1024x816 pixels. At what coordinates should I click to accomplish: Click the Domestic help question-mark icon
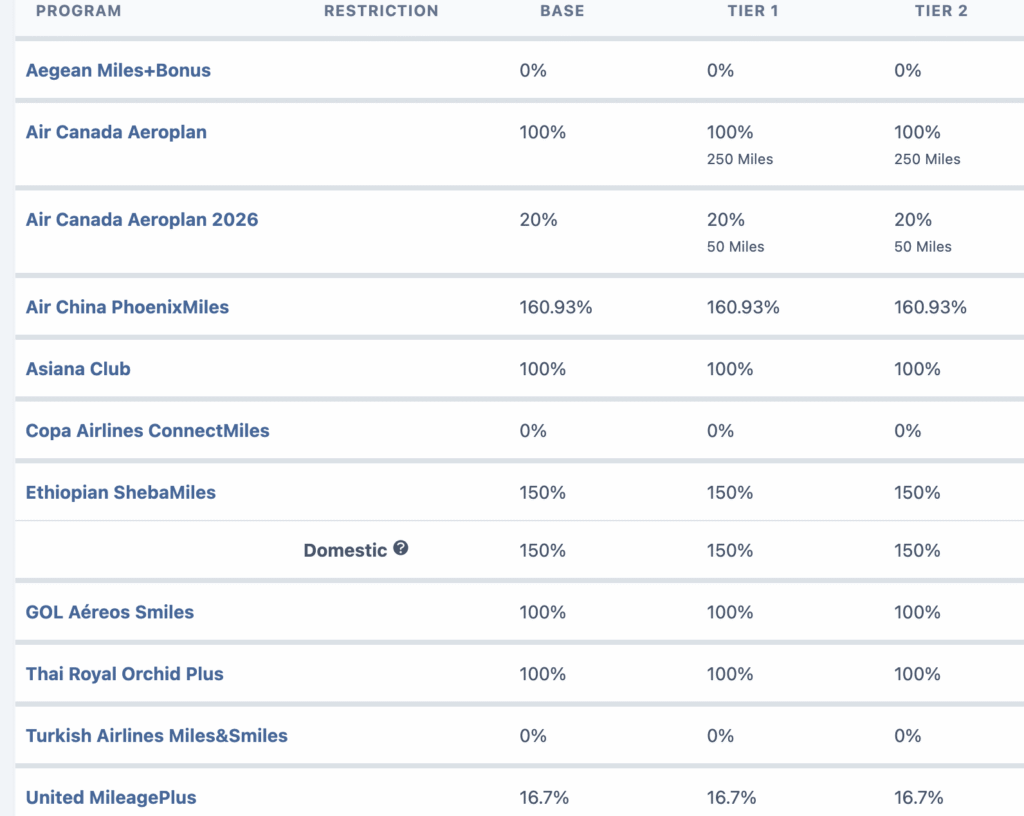[x=401, y=548]
